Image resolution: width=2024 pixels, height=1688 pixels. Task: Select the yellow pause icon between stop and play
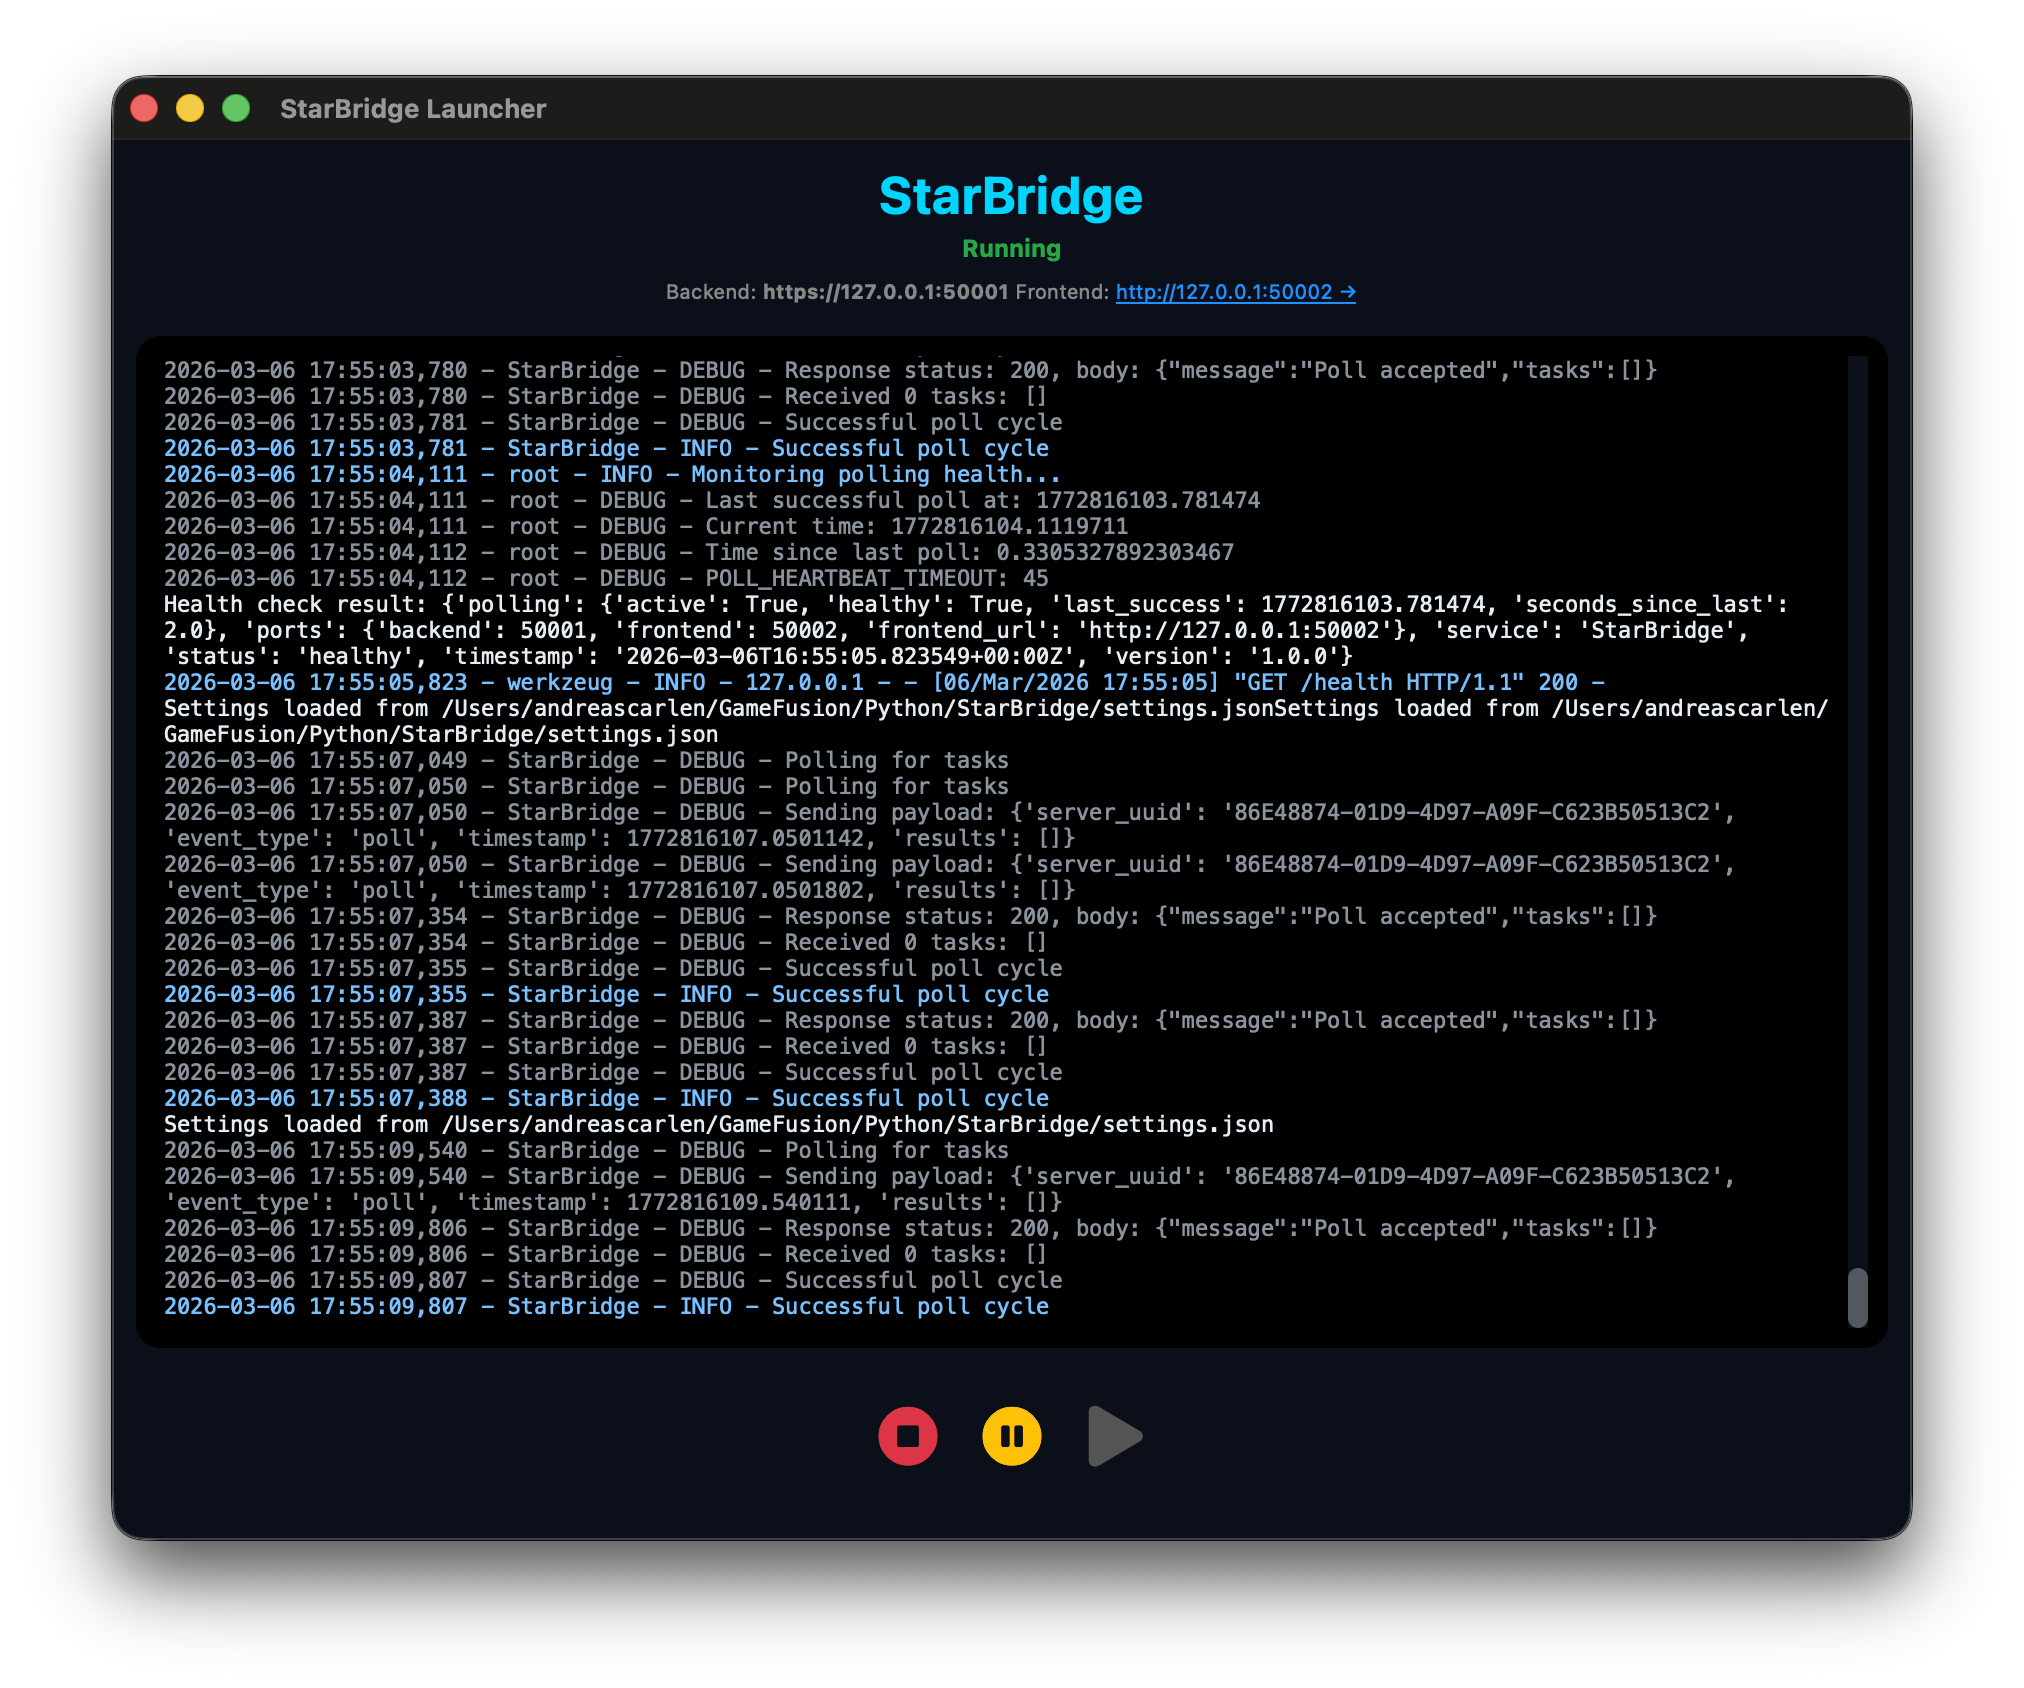(1012, 1437)
